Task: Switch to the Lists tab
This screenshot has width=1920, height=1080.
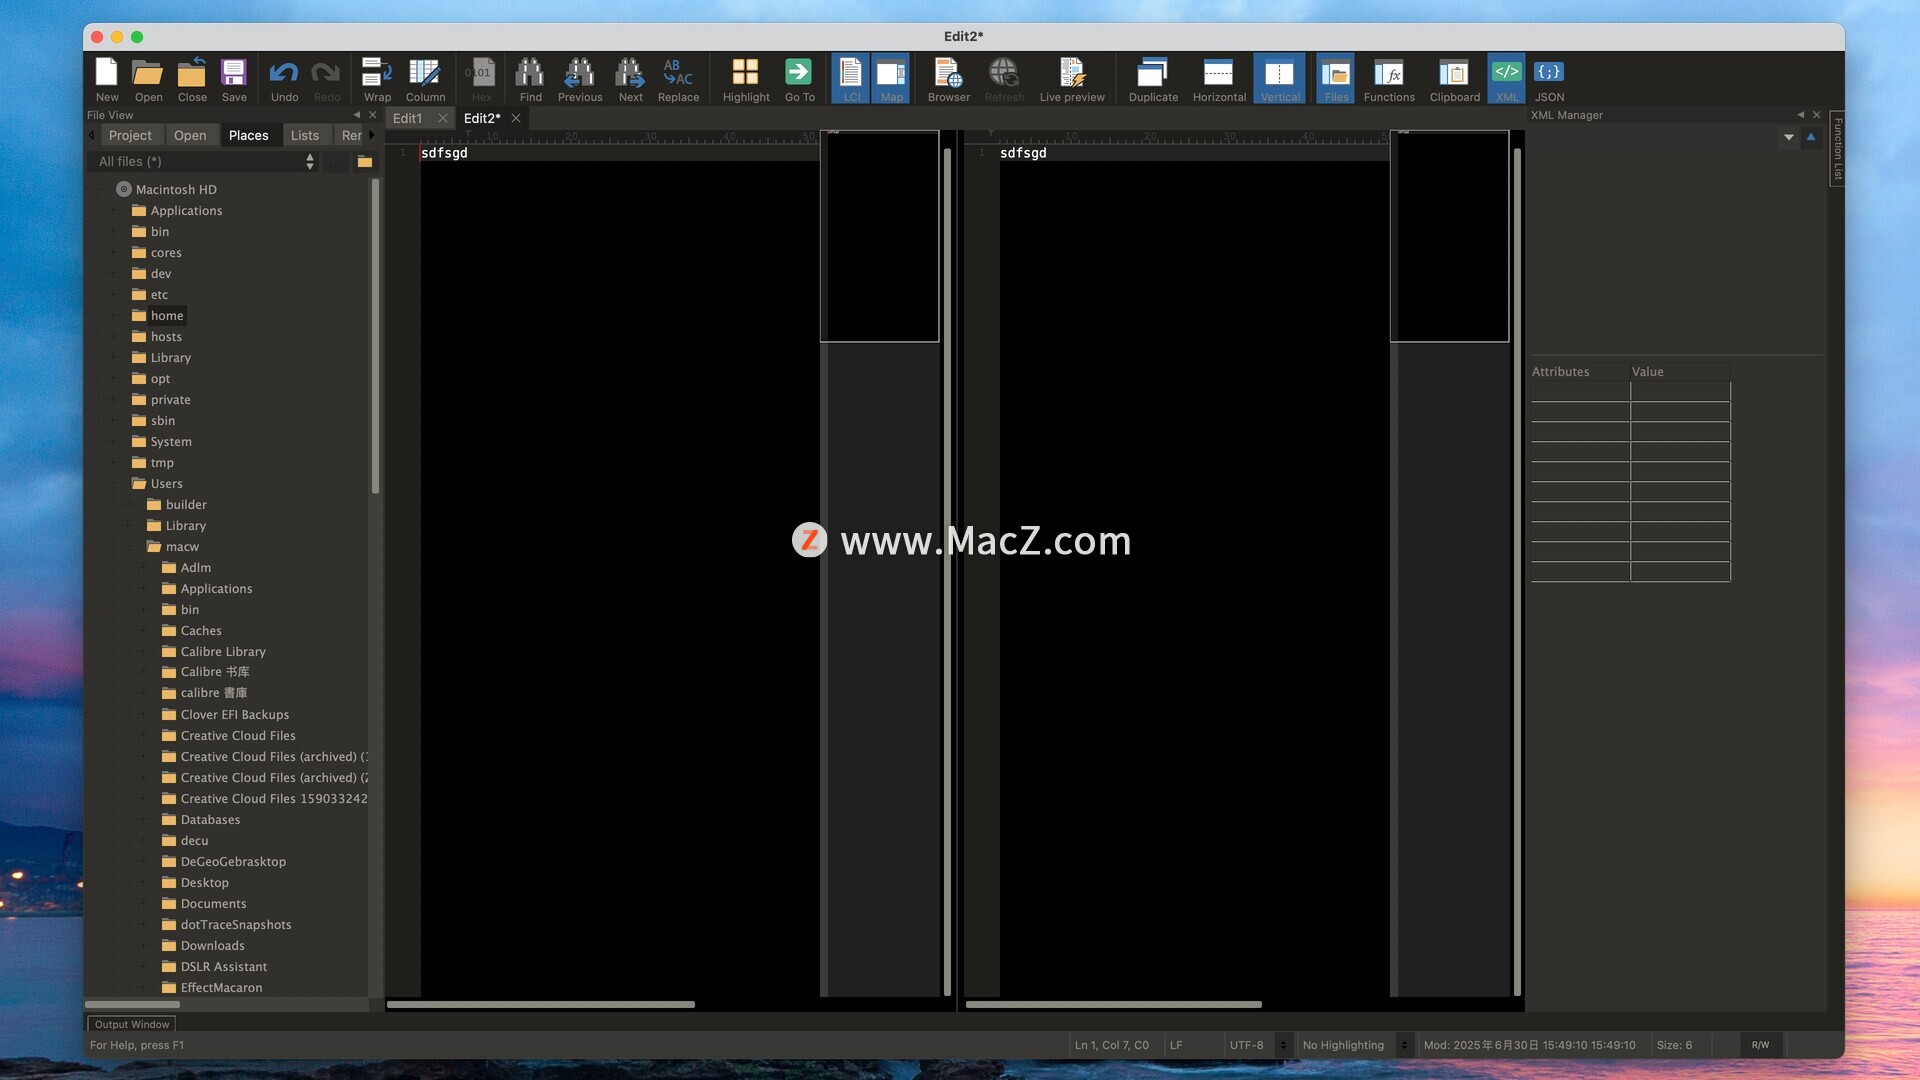Action: [x=305, y=135]
